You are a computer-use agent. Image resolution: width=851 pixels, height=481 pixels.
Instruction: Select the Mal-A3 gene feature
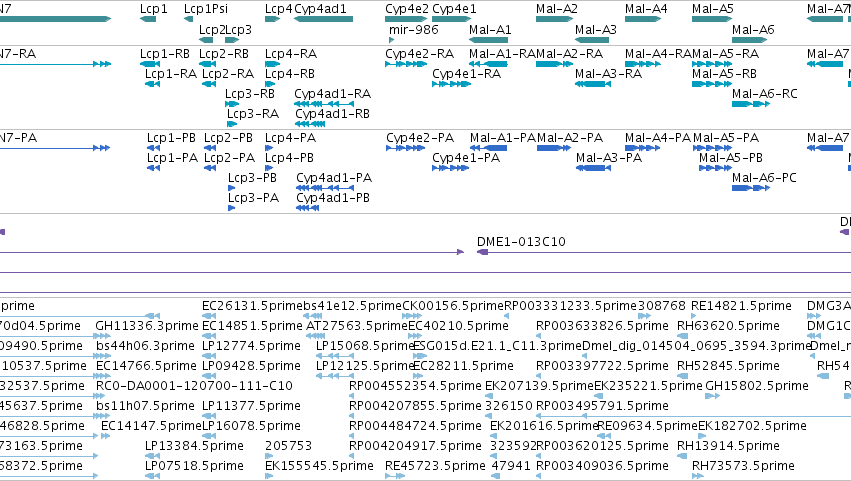coord(592,40)
